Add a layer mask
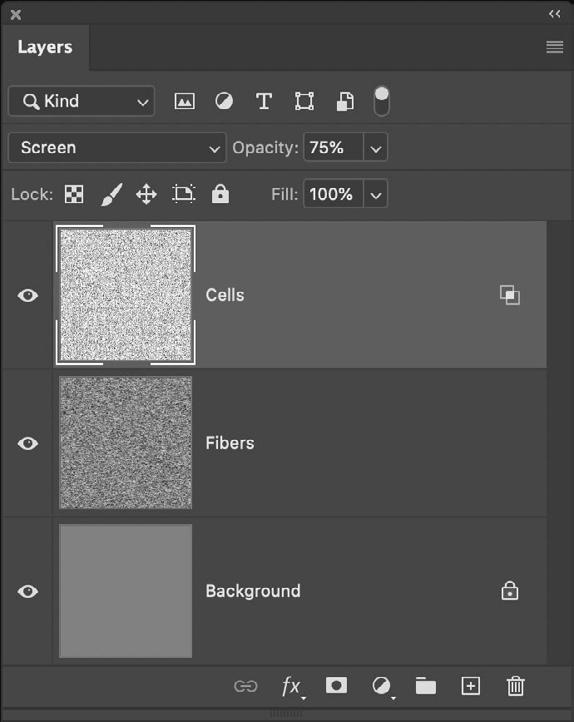574x722 pixels. click(x=336, y=685)
